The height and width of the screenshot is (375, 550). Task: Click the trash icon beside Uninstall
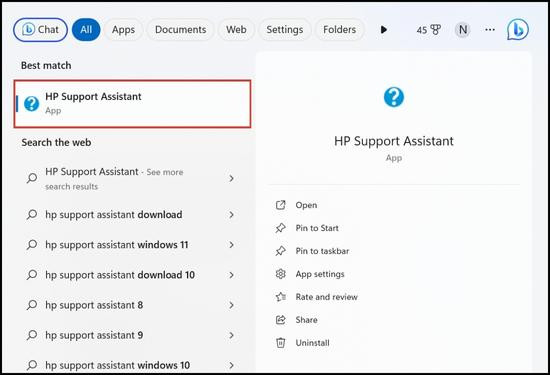281,343
